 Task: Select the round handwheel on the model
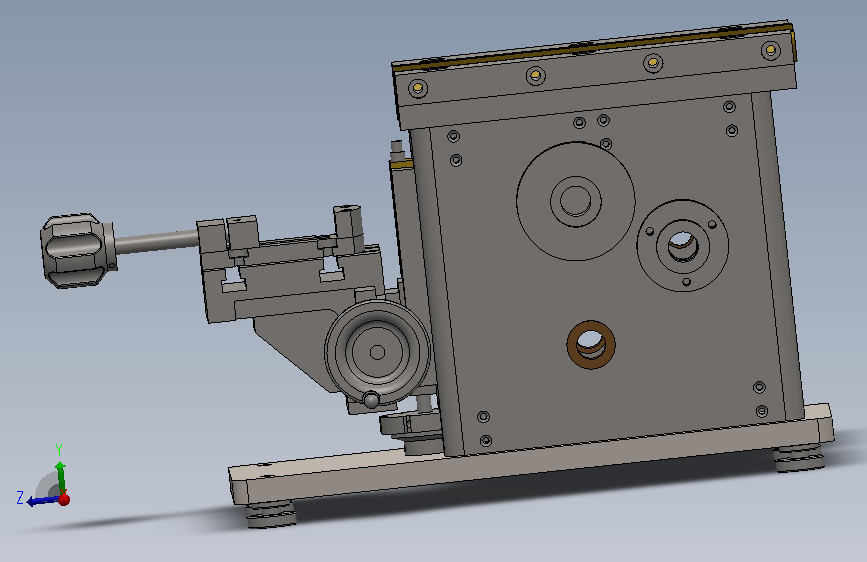click(x=378, y=351)
